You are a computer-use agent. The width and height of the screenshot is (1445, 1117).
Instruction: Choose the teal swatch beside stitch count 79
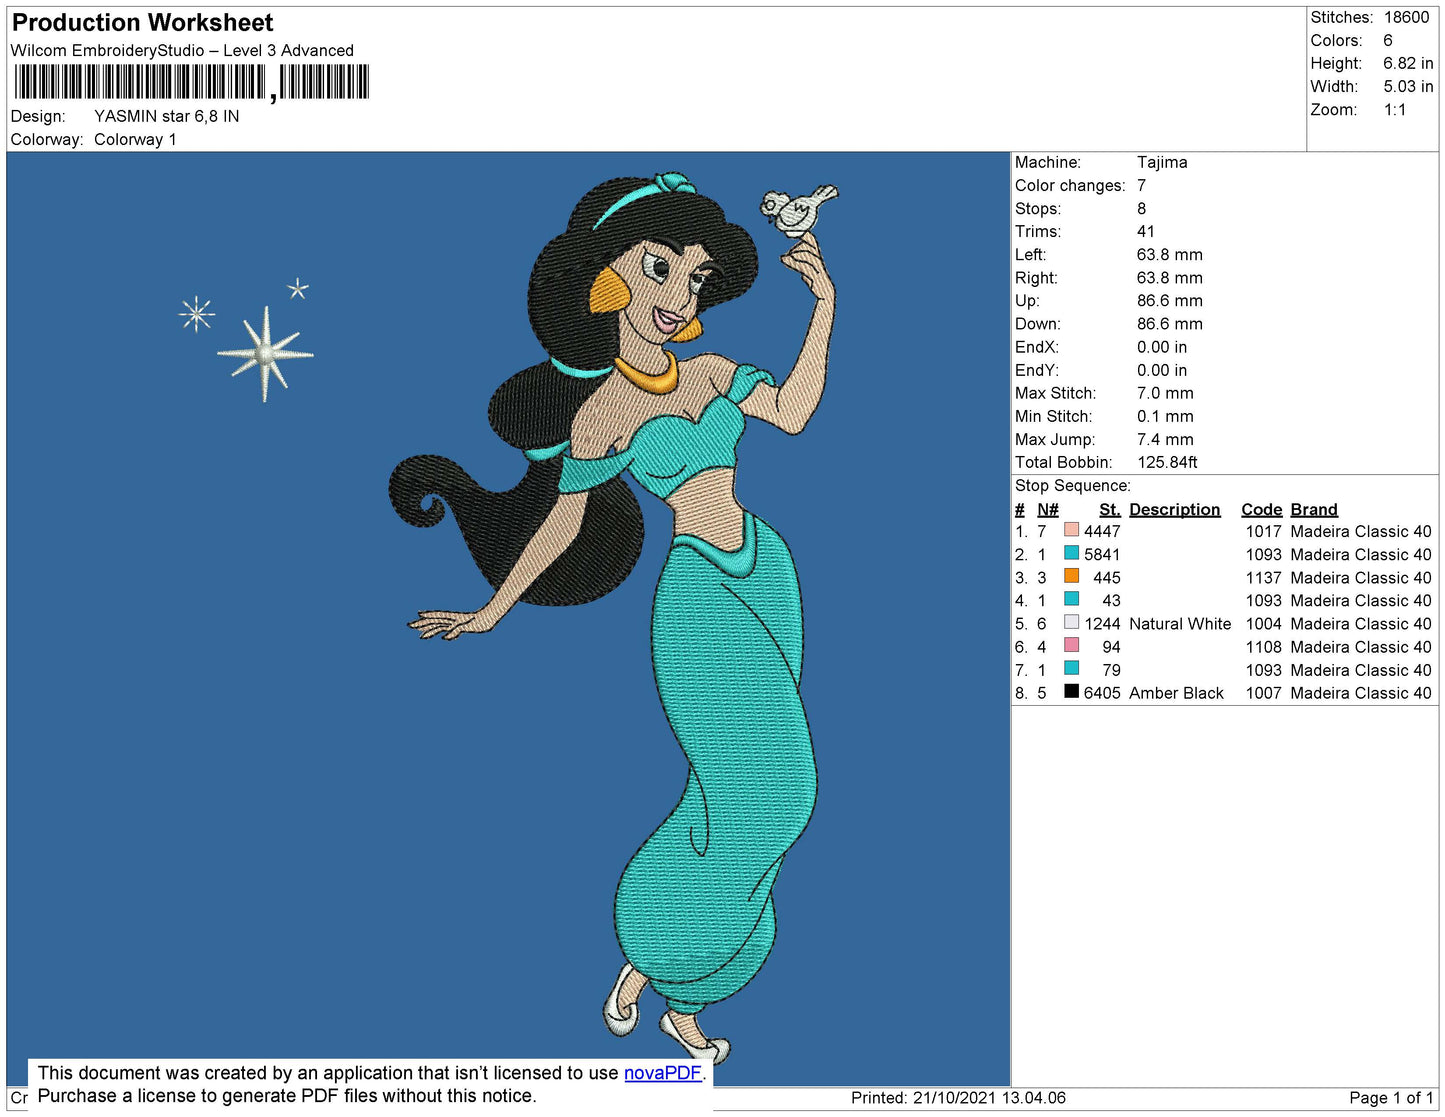[1071, 668]
